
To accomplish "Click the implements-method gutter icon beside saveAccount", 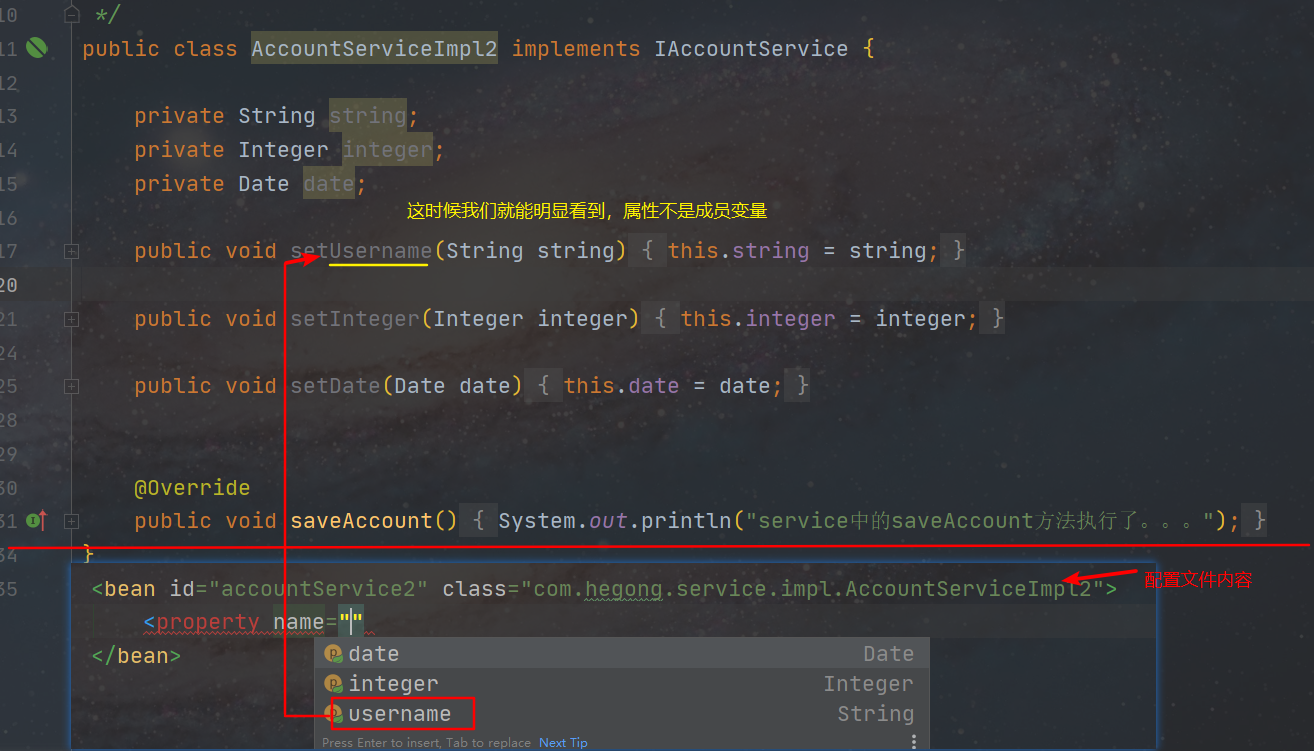I will (x=36, y=520).
